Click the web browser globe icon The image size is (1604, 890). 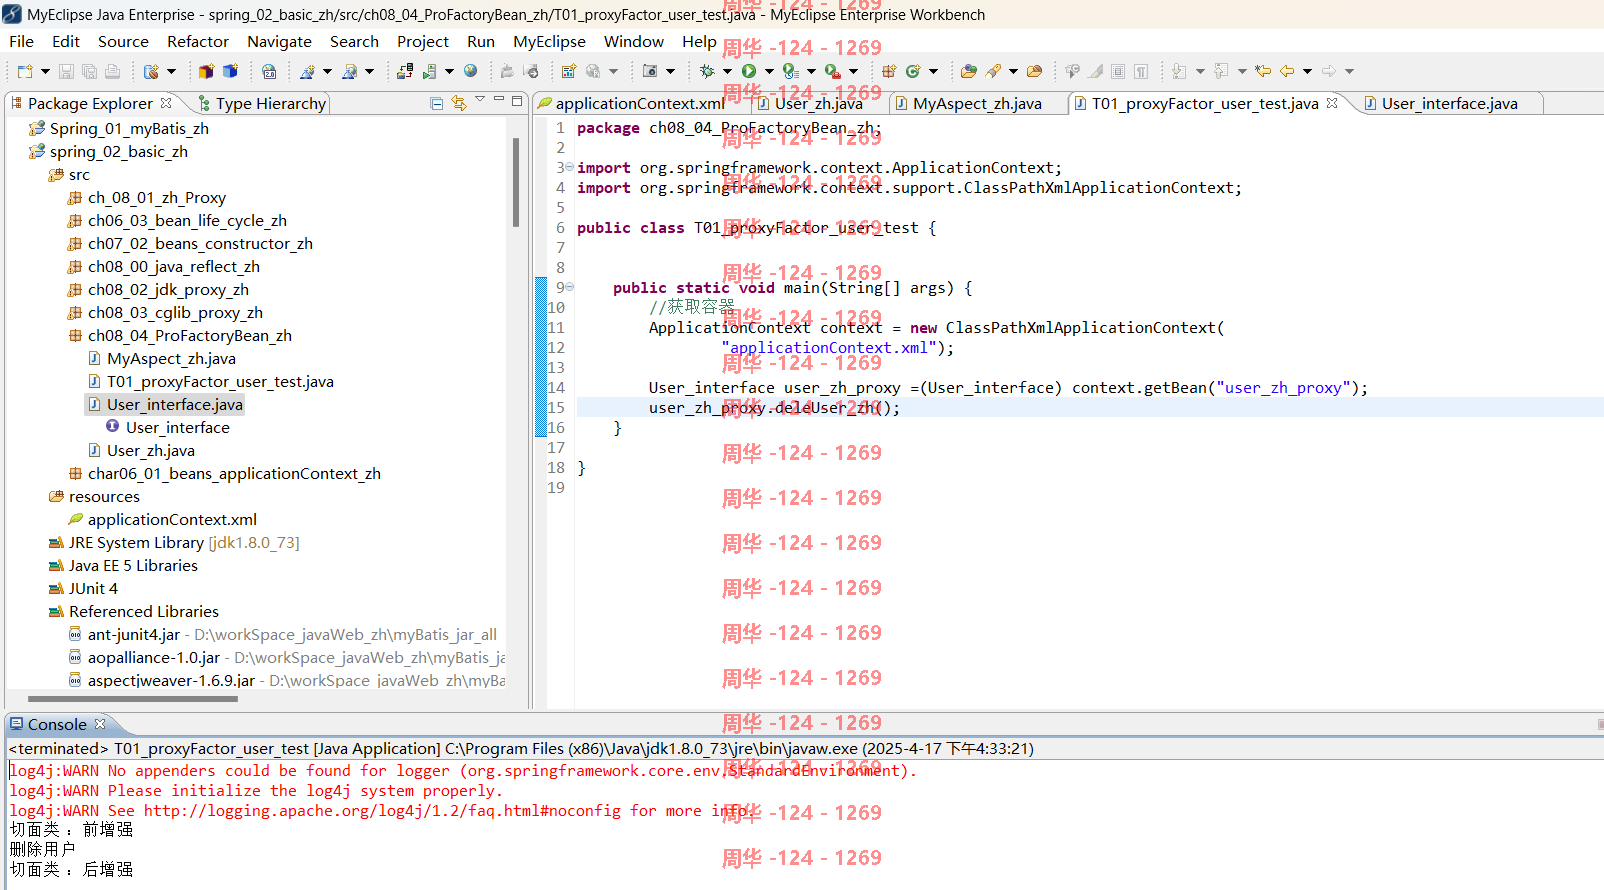470,71
